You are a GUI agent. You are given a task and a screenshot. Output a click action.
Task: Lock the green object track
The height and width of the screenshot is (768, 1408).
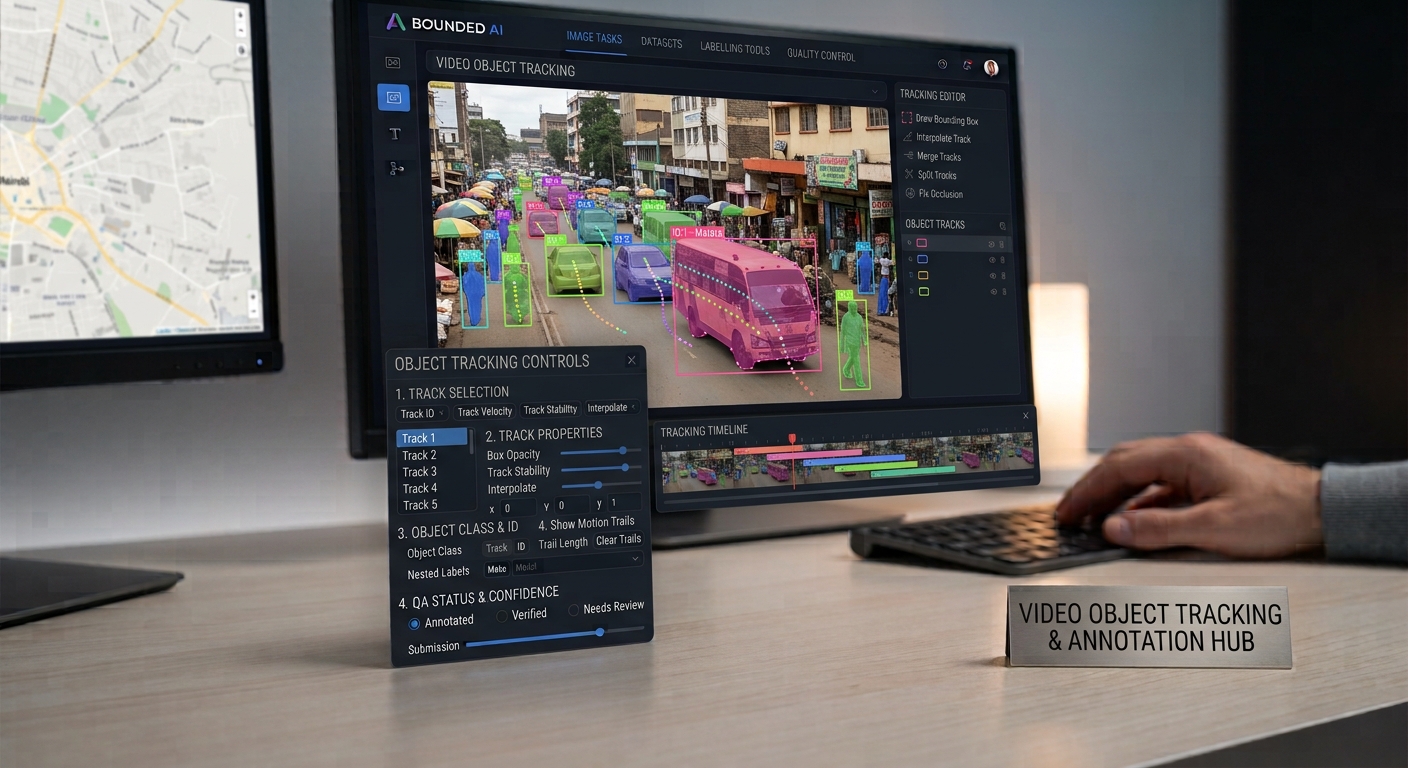[1003, 292]
